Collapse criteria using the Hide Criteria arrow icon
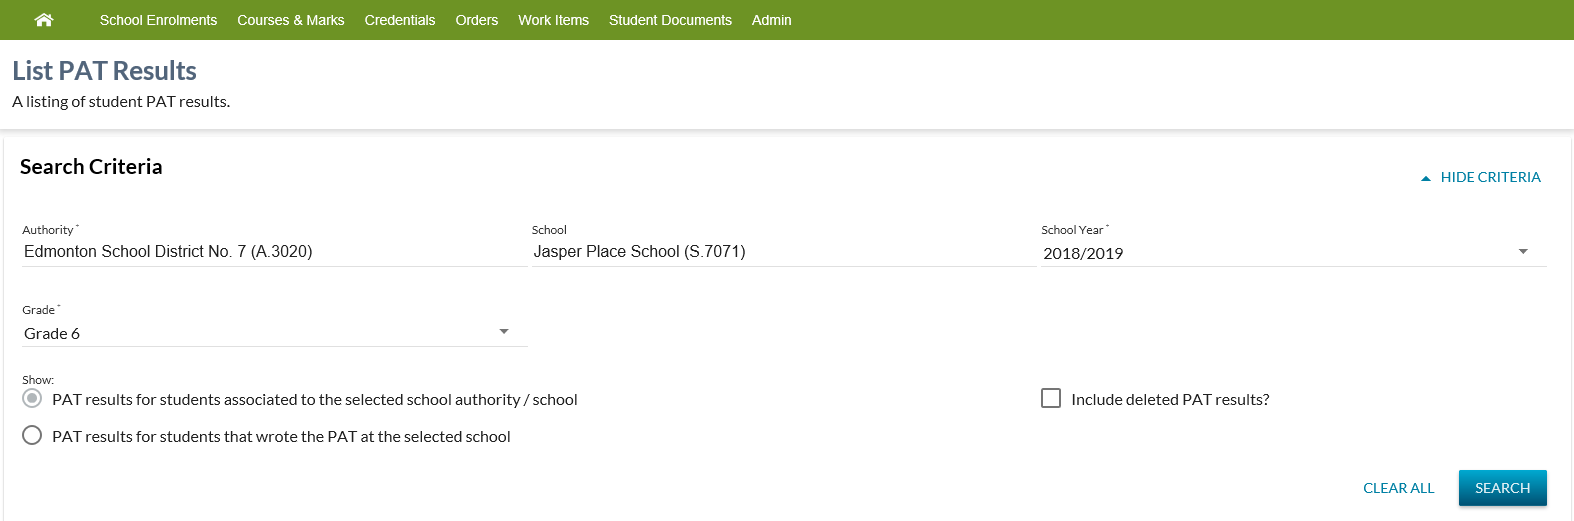 point(1426,178)
